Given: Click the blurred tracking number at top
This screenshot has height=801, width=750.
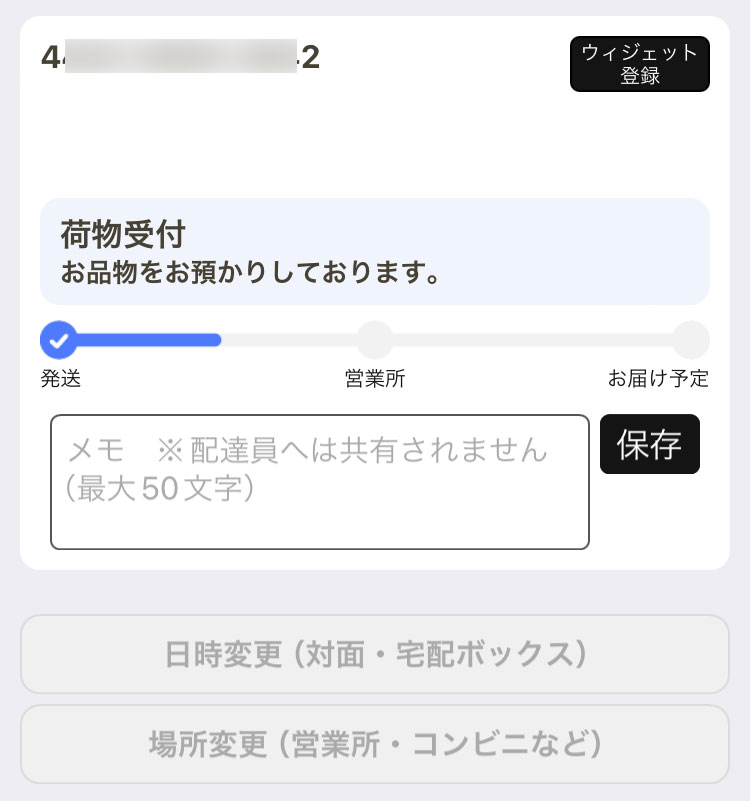Looking at the screenshot, I should 181,56.
